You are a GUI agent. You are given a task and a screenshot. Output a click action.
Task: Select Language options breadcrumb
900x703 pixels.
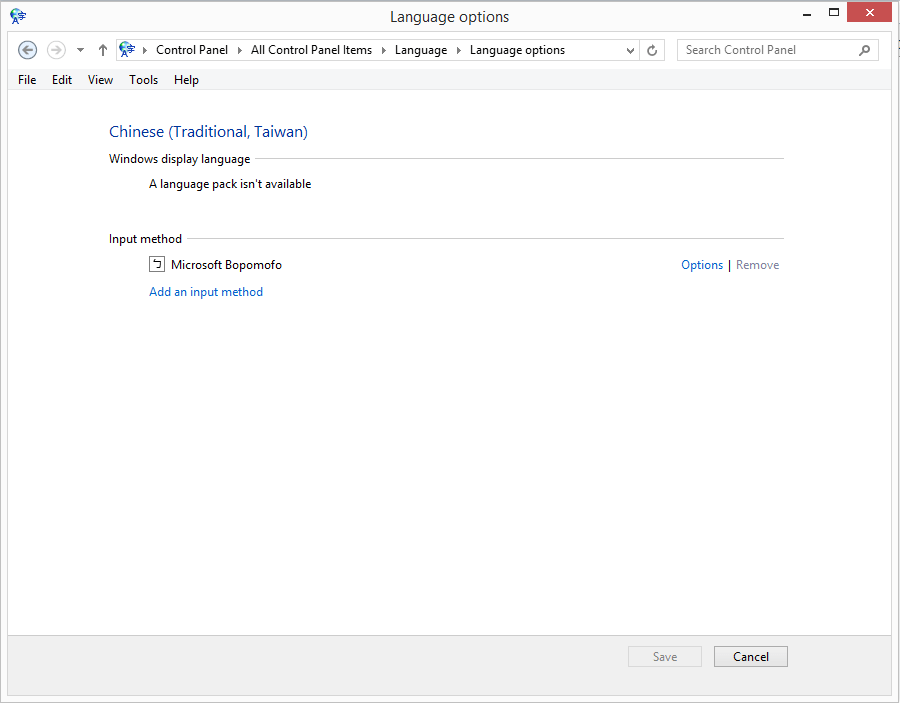coord(517,51)
